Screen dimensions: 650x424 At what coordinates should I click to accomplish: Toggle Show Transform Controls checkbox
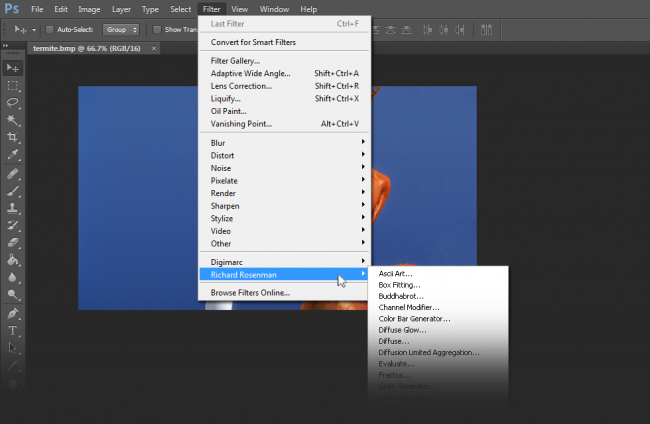(x=157, y=30)
